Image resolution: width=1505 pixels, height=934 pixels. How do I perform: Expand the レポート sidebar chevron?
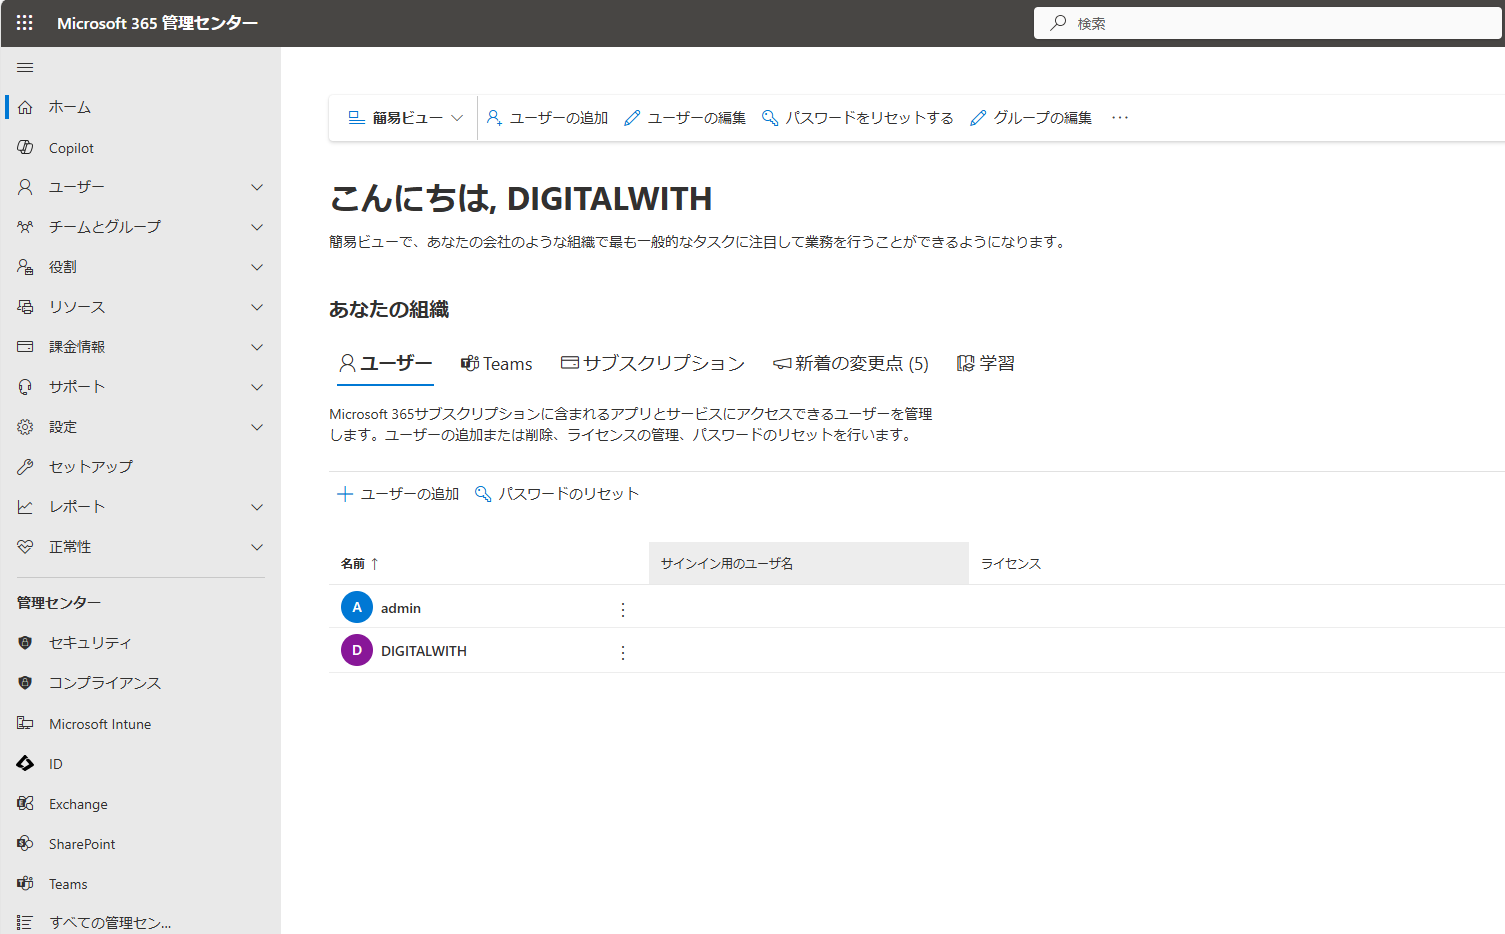point(257,507)
